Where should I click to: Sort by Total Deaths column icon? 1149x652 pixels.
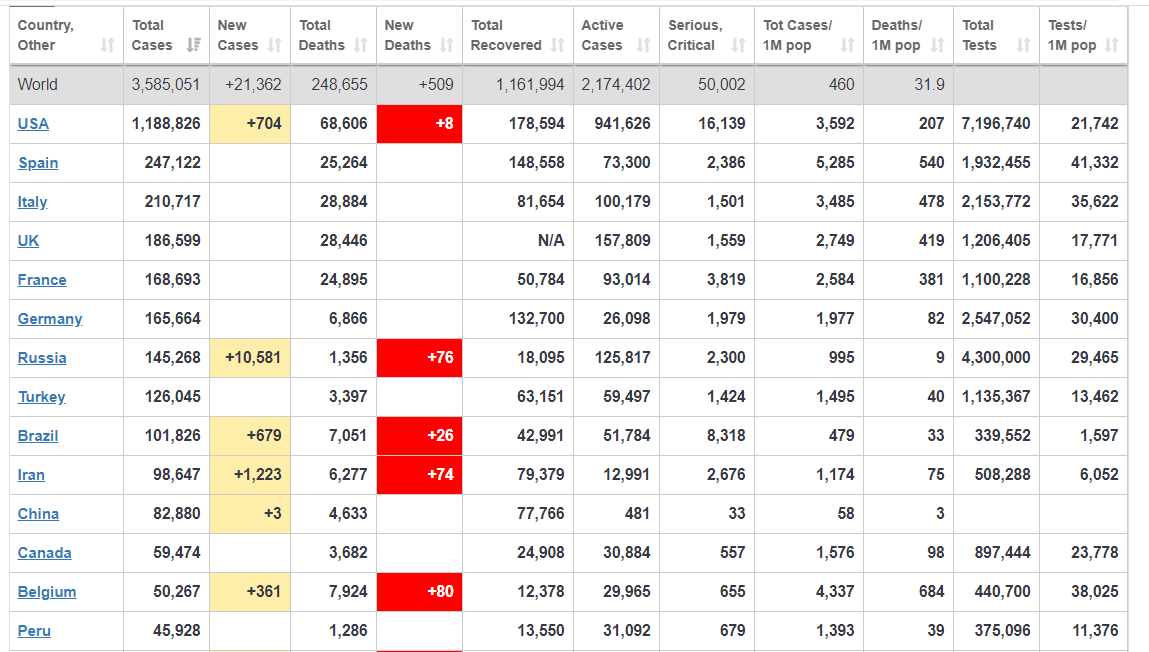coord(361,45)
